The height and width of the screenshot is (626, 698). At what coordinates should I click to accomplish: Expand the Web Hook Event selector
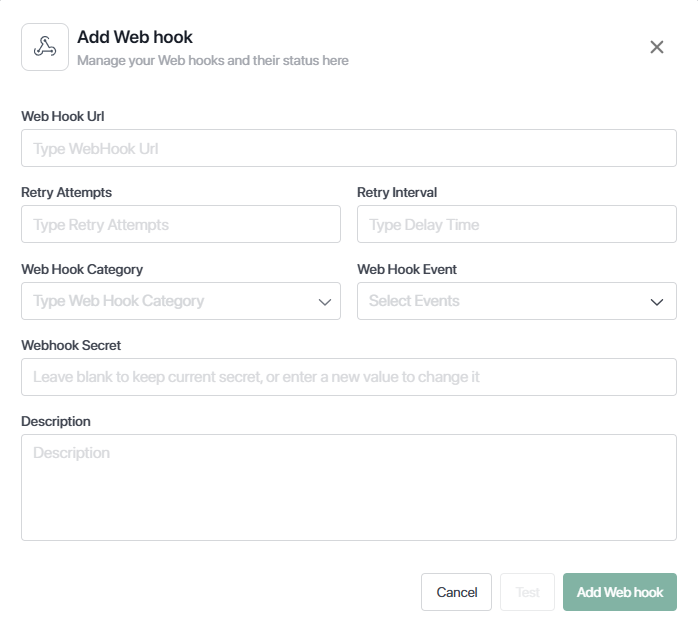517,301
